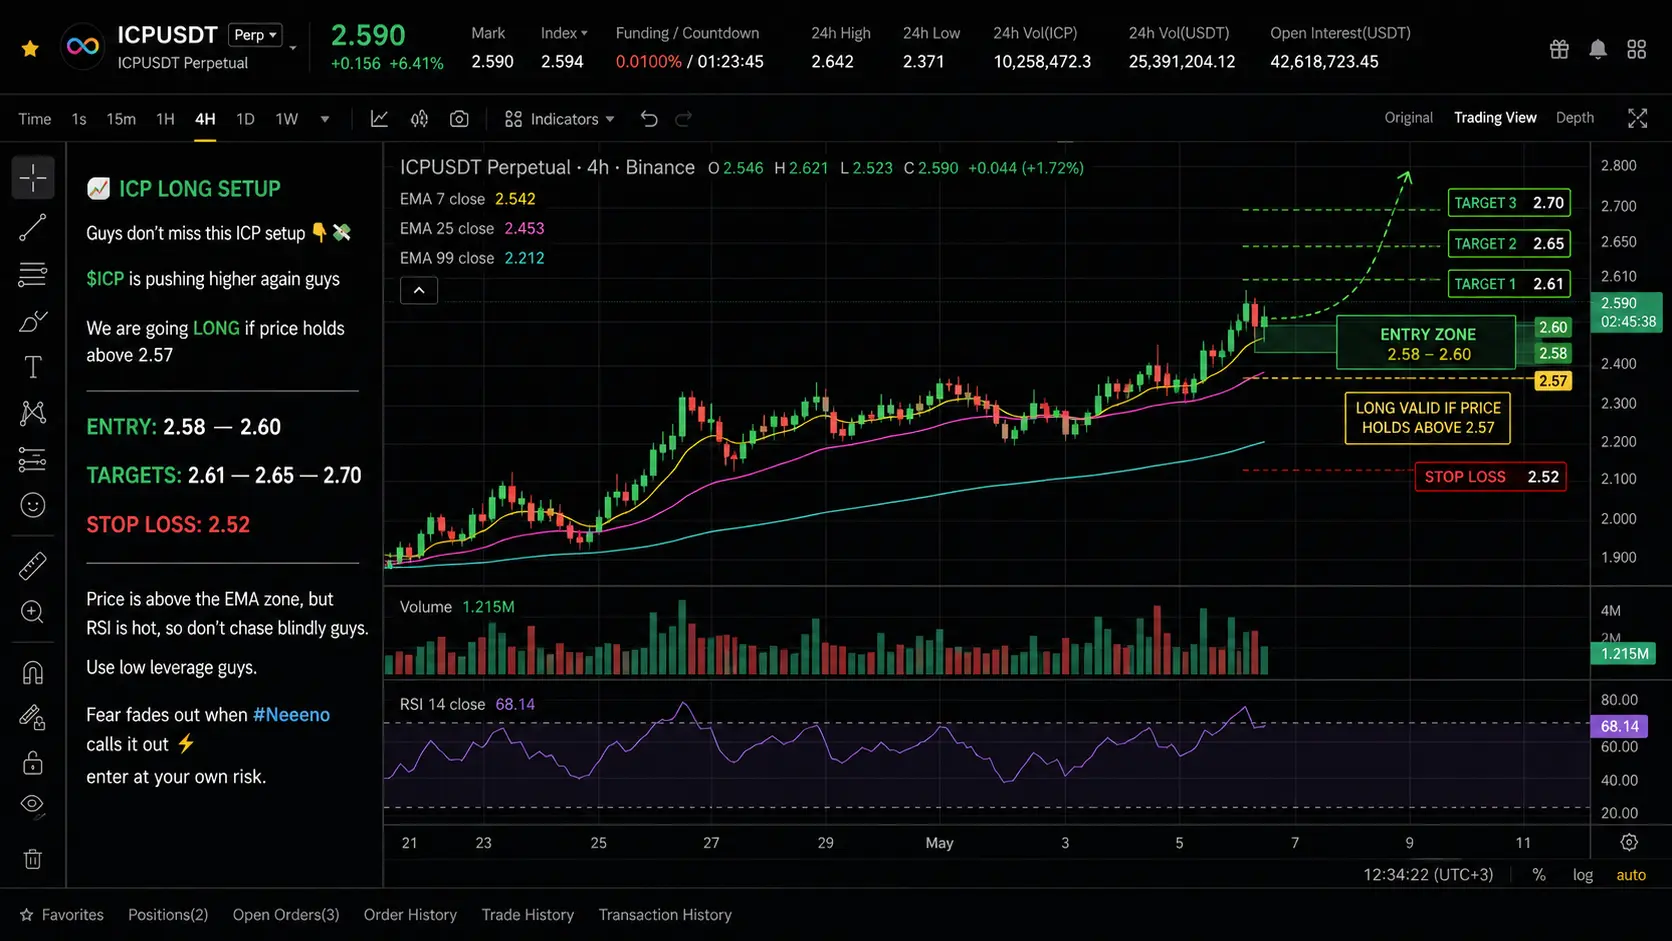Image resolution: width=1672 pixels, height=941 pixels.
Task: Select the zoom in tool
Action: coord(33,612)
